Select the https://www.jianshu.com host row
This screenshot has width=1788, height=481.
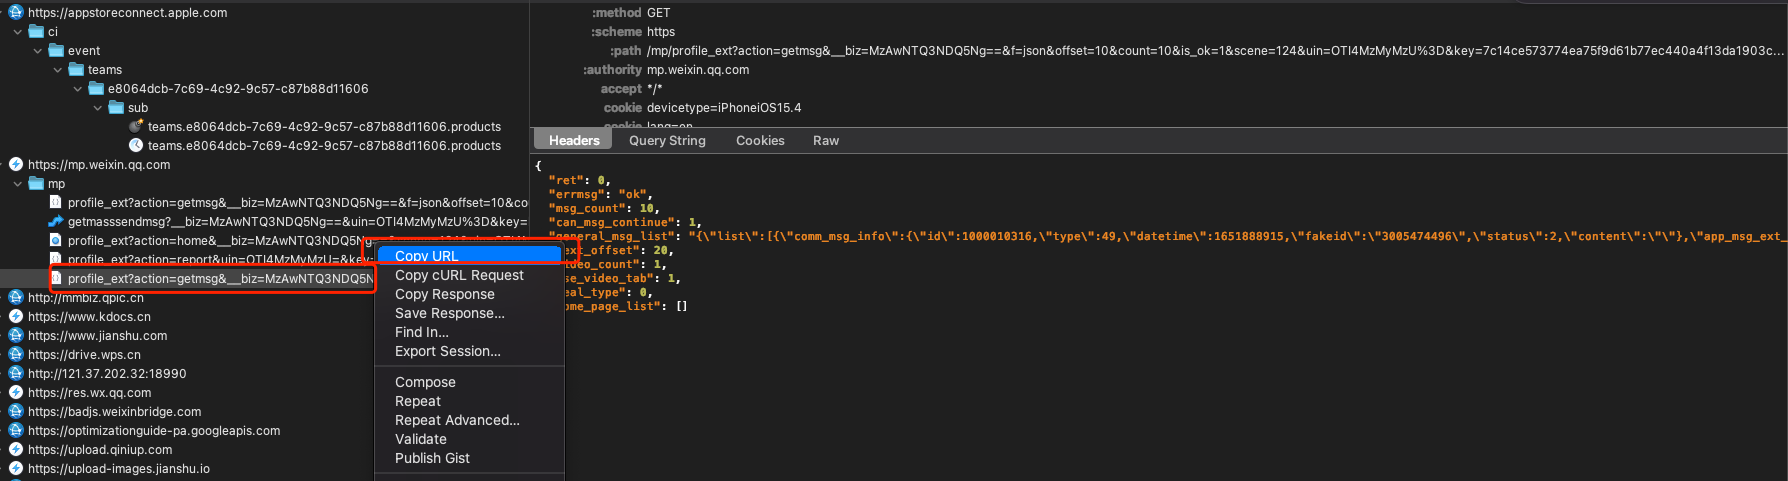point(97,335)
